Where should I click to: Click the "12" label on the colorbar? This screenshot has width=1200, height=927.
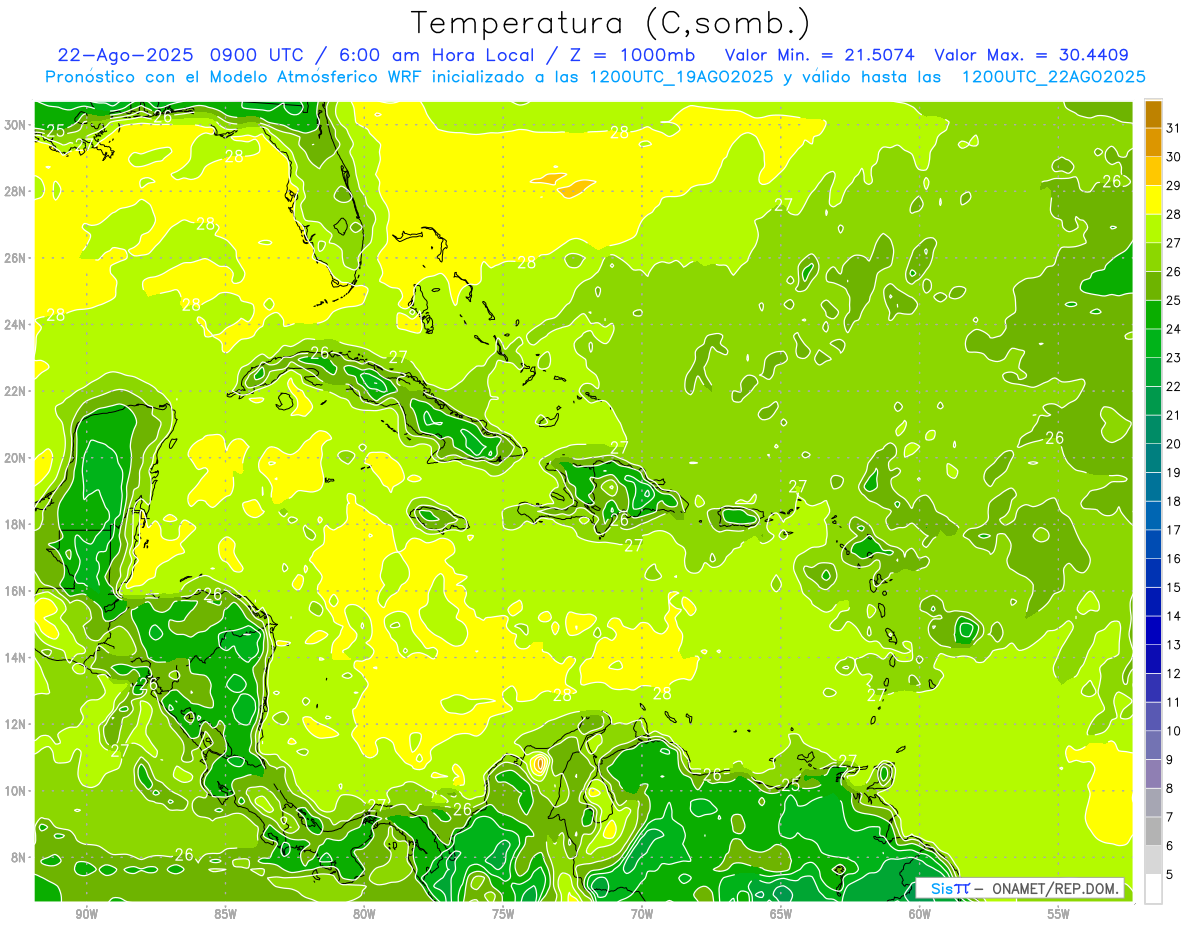[1174, 673]
